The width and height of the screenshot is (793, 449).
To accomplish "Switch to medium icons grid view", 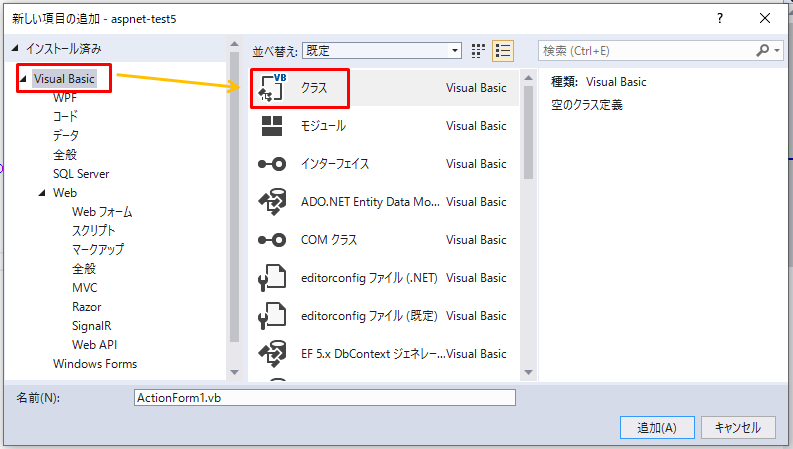I will (x=478, y=51).
